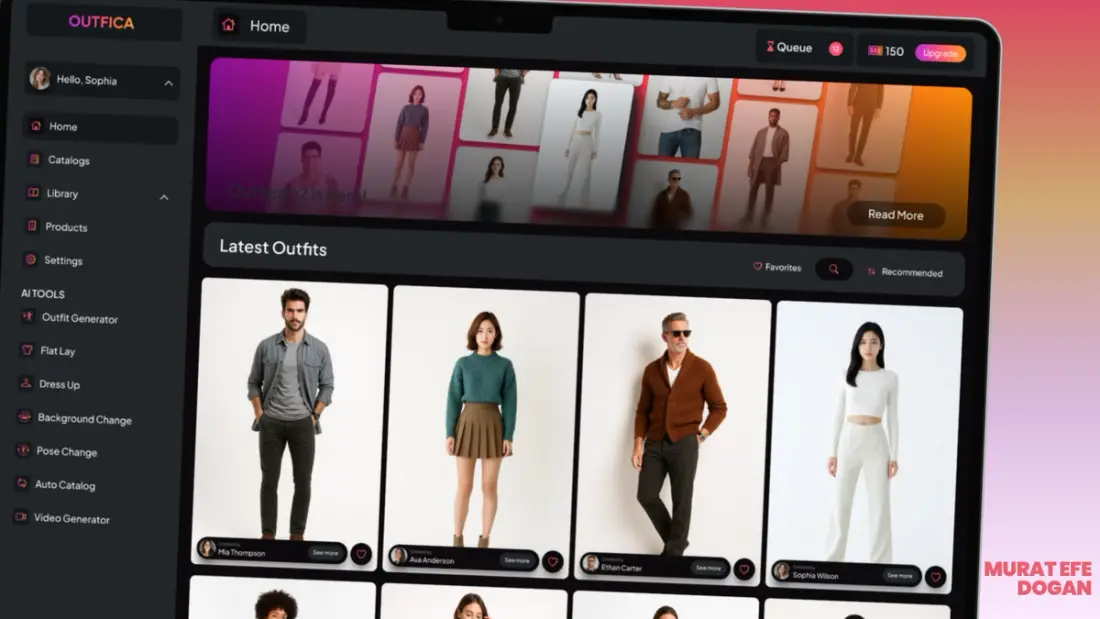Collapse the Hello, Sophia profile menu
Viewport: 1100px width, 619px height.
168,84
